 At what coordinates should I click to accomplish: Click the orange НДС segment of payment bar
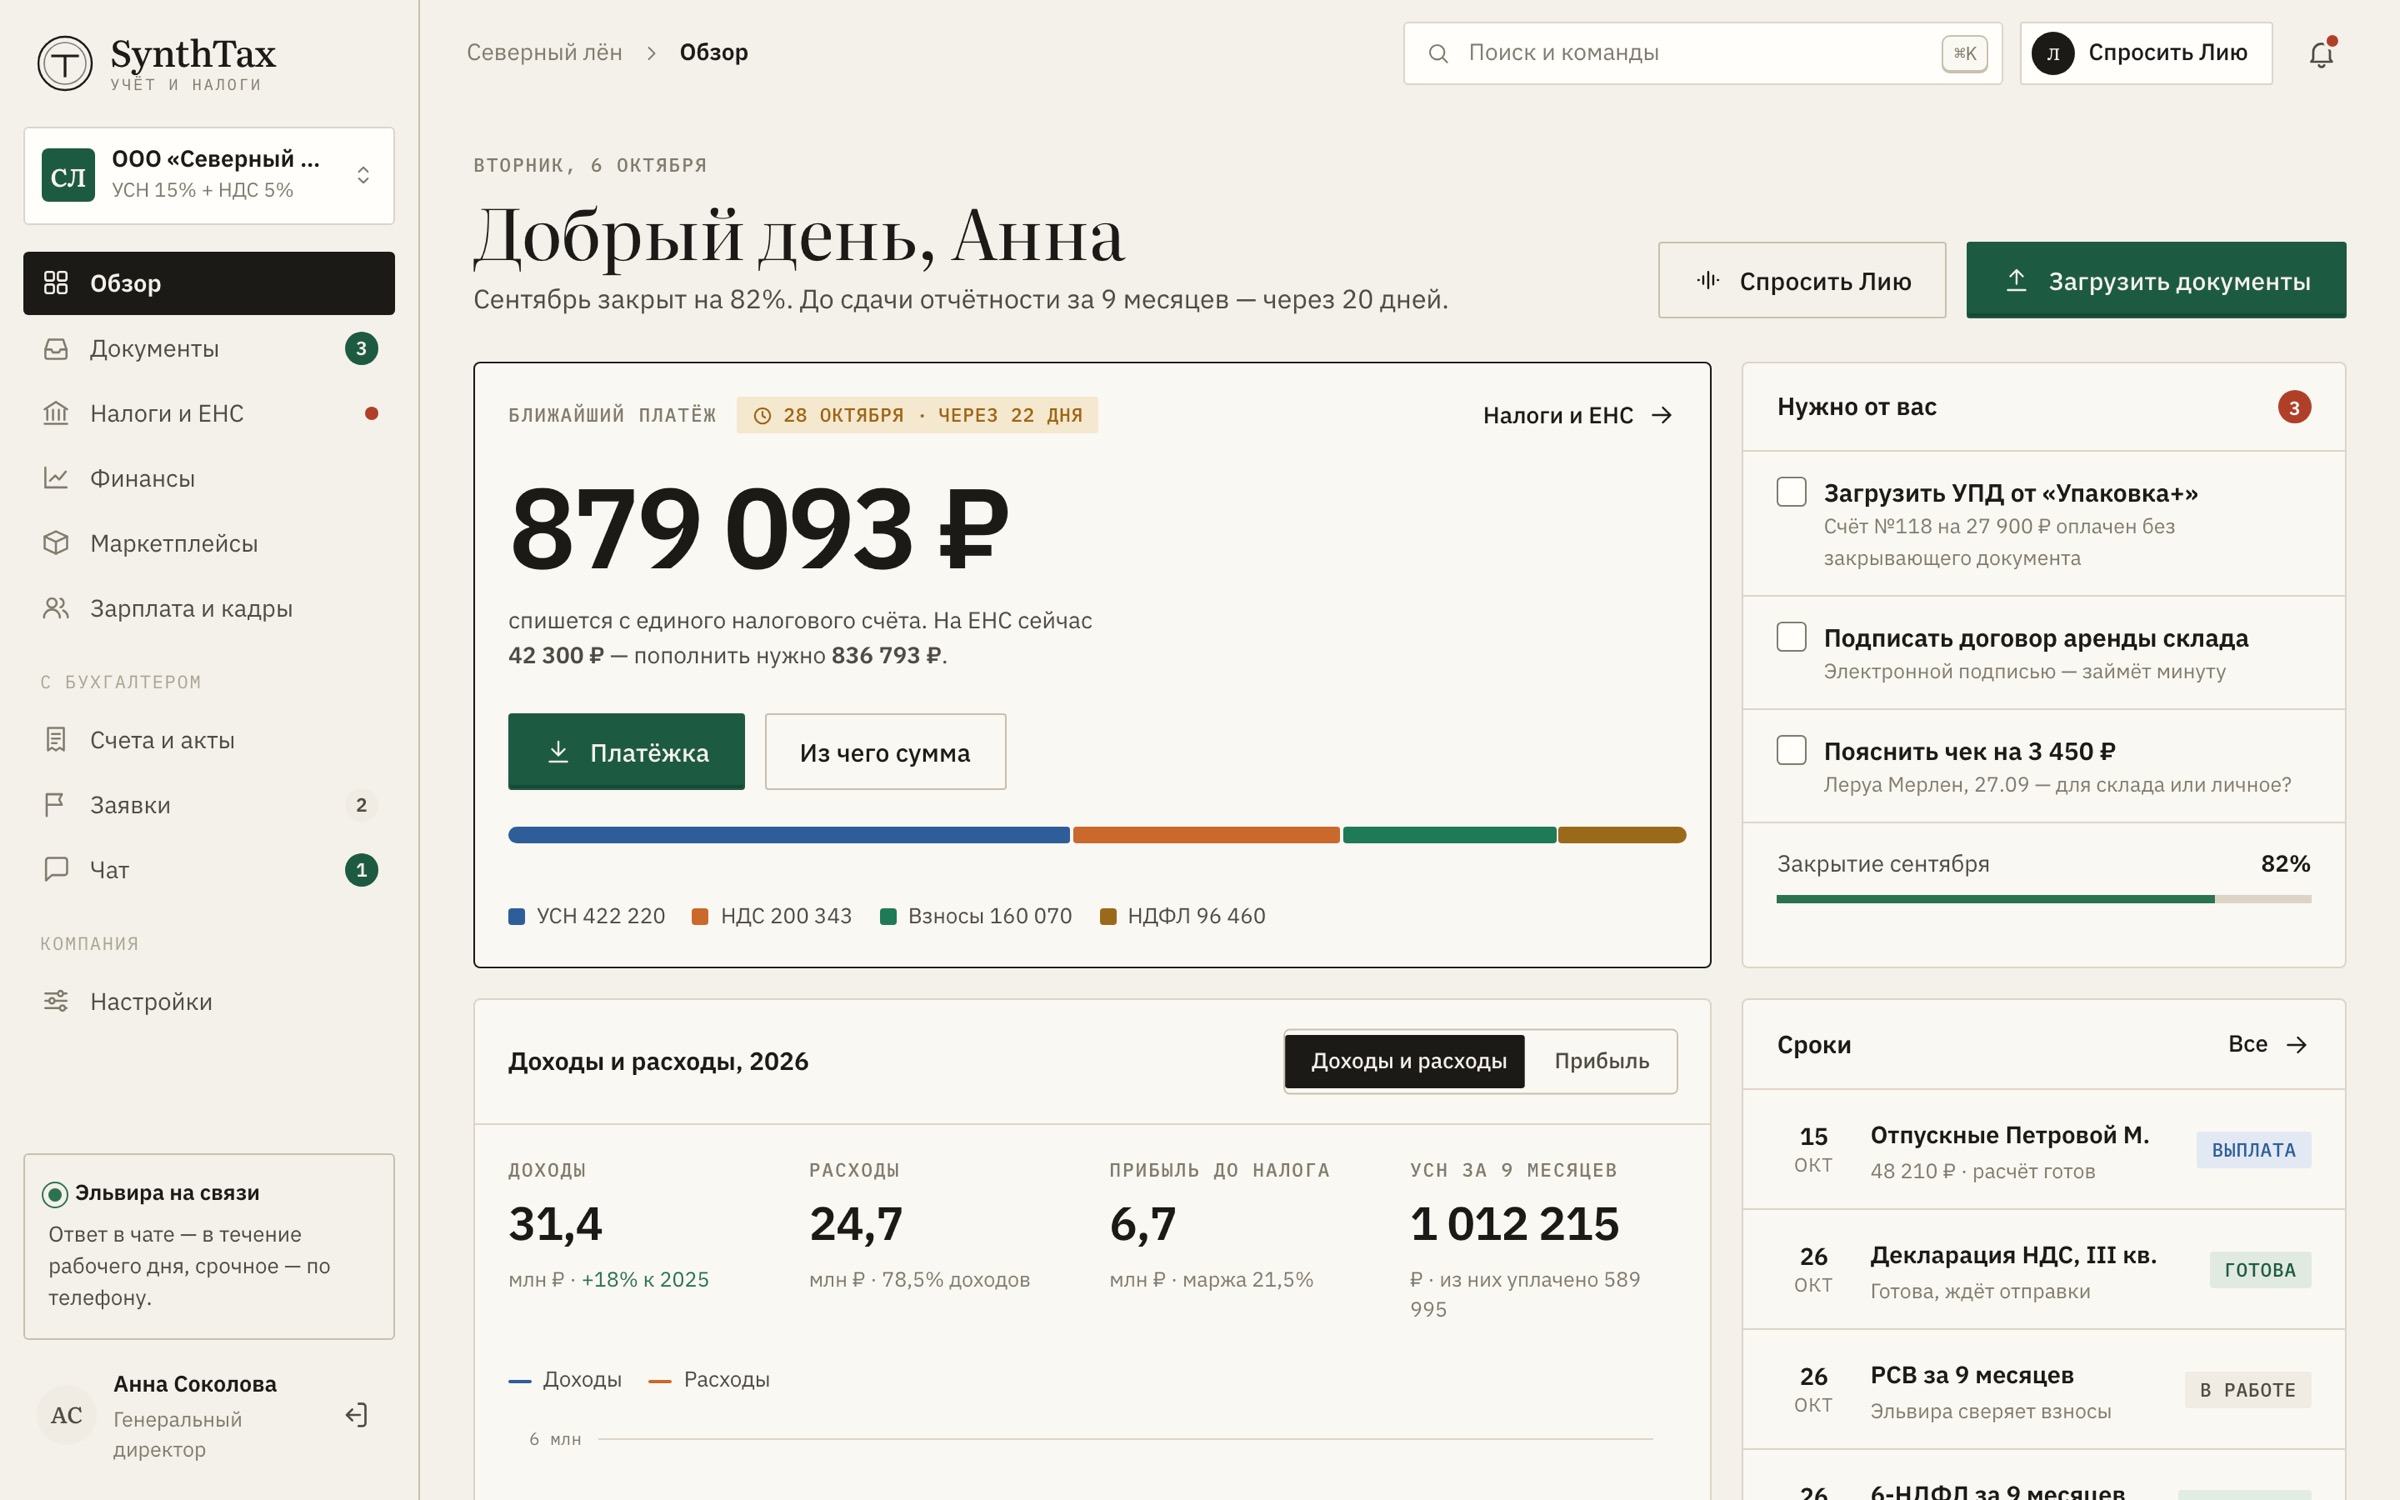tap(1206, 835)
